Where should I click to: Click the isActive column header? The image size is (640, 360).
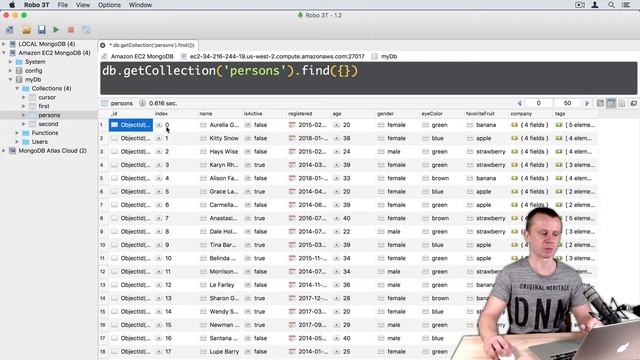click(264, 113)
